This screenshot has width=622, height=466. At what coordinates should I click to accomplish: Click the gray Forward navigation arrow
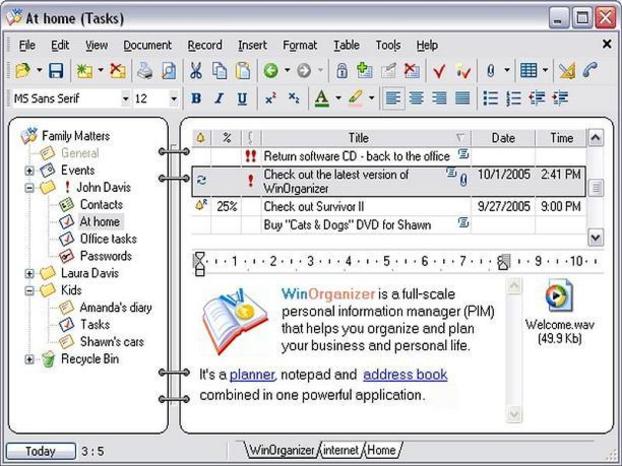click(x=304, y=71)
